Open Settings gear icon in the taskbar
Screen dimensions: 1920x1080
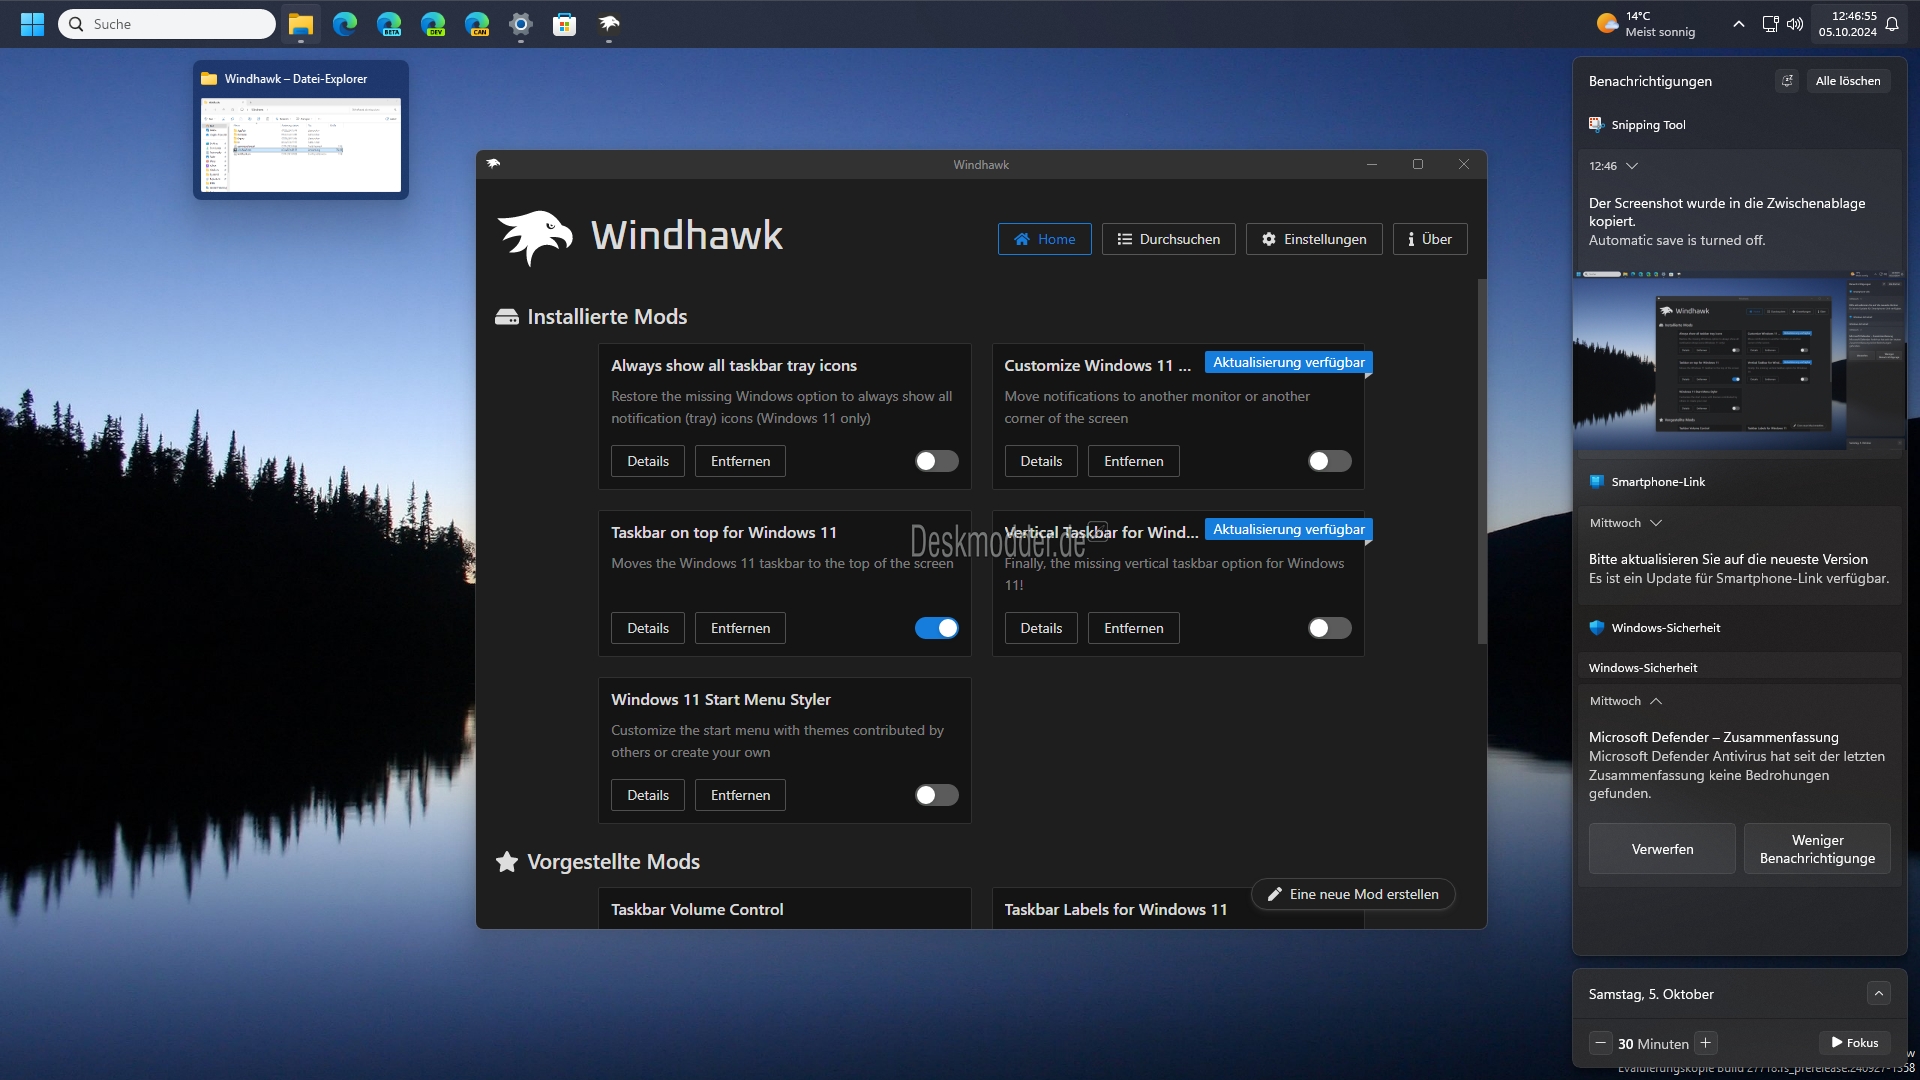click(521, 24)
